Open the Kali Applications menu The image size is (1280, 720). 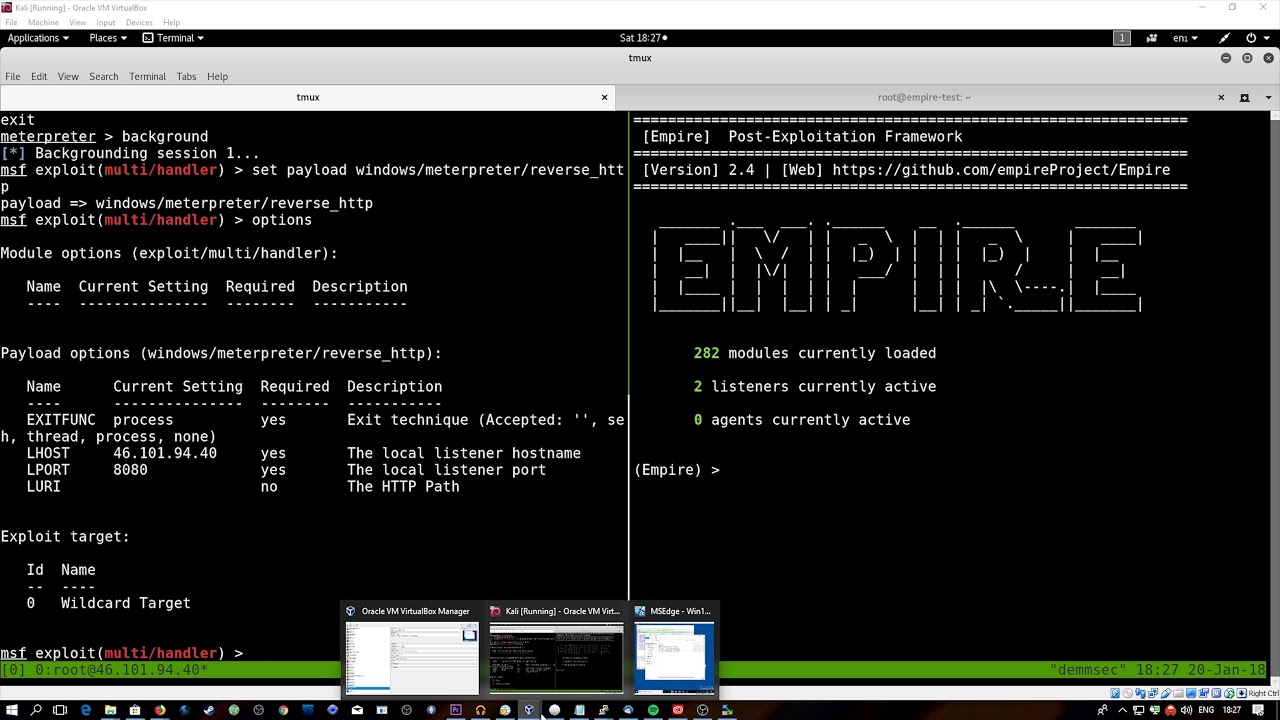pos(38,38)
